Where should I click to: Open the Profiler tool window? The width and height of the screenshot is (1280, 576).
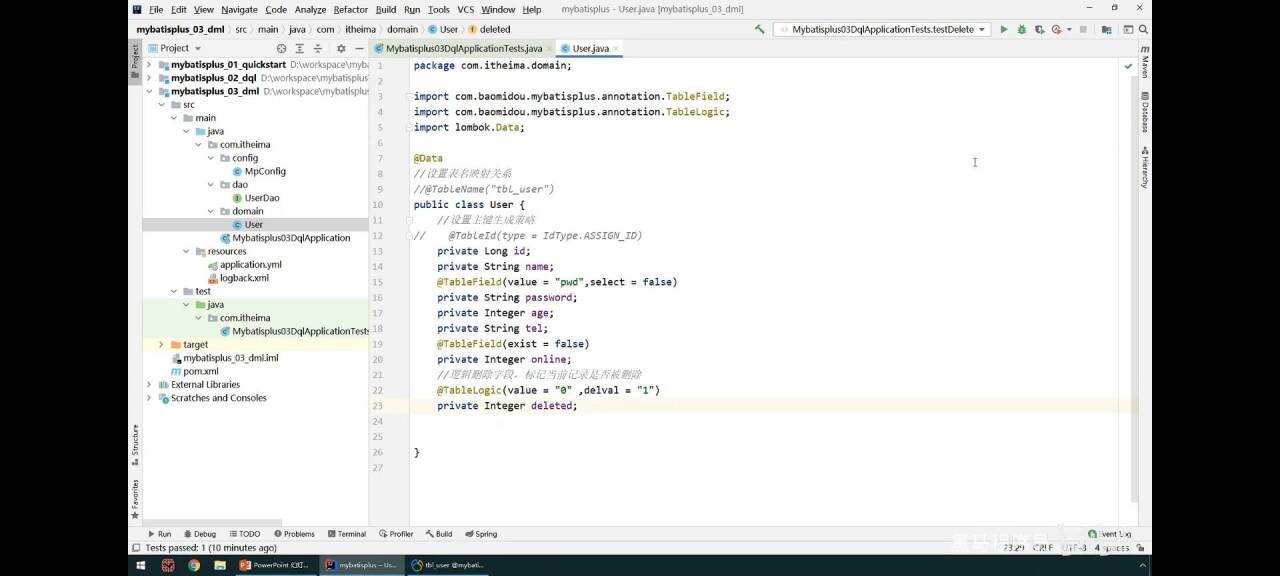point(396,534)
